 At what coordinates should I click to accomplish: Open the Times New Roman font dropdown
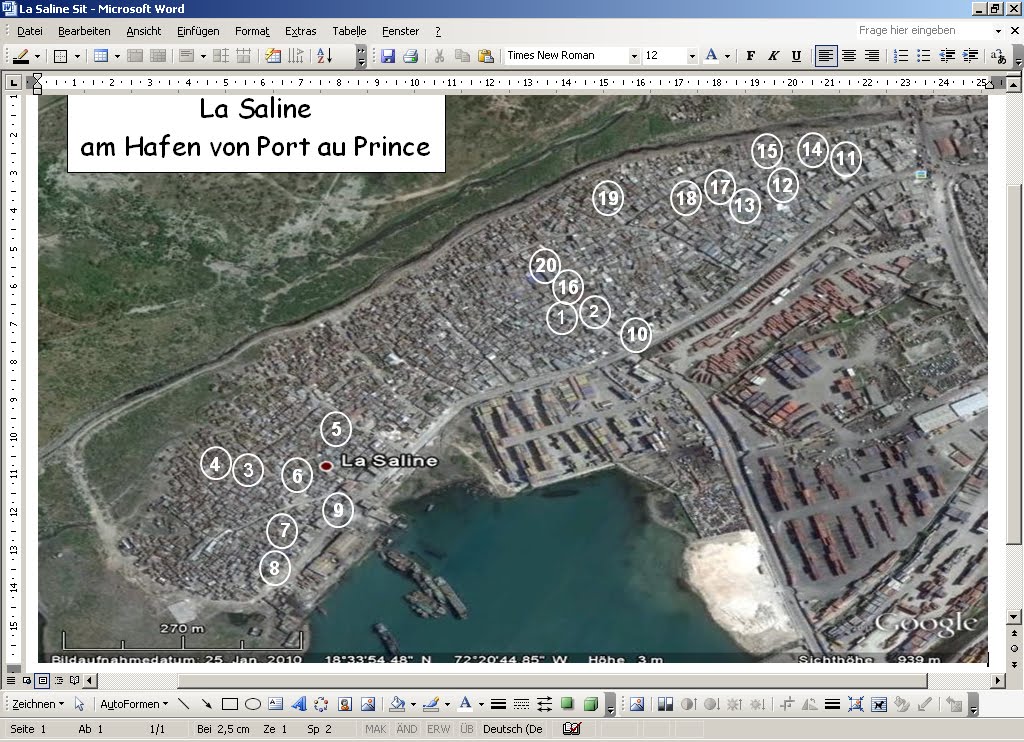(x=634, y=56)
